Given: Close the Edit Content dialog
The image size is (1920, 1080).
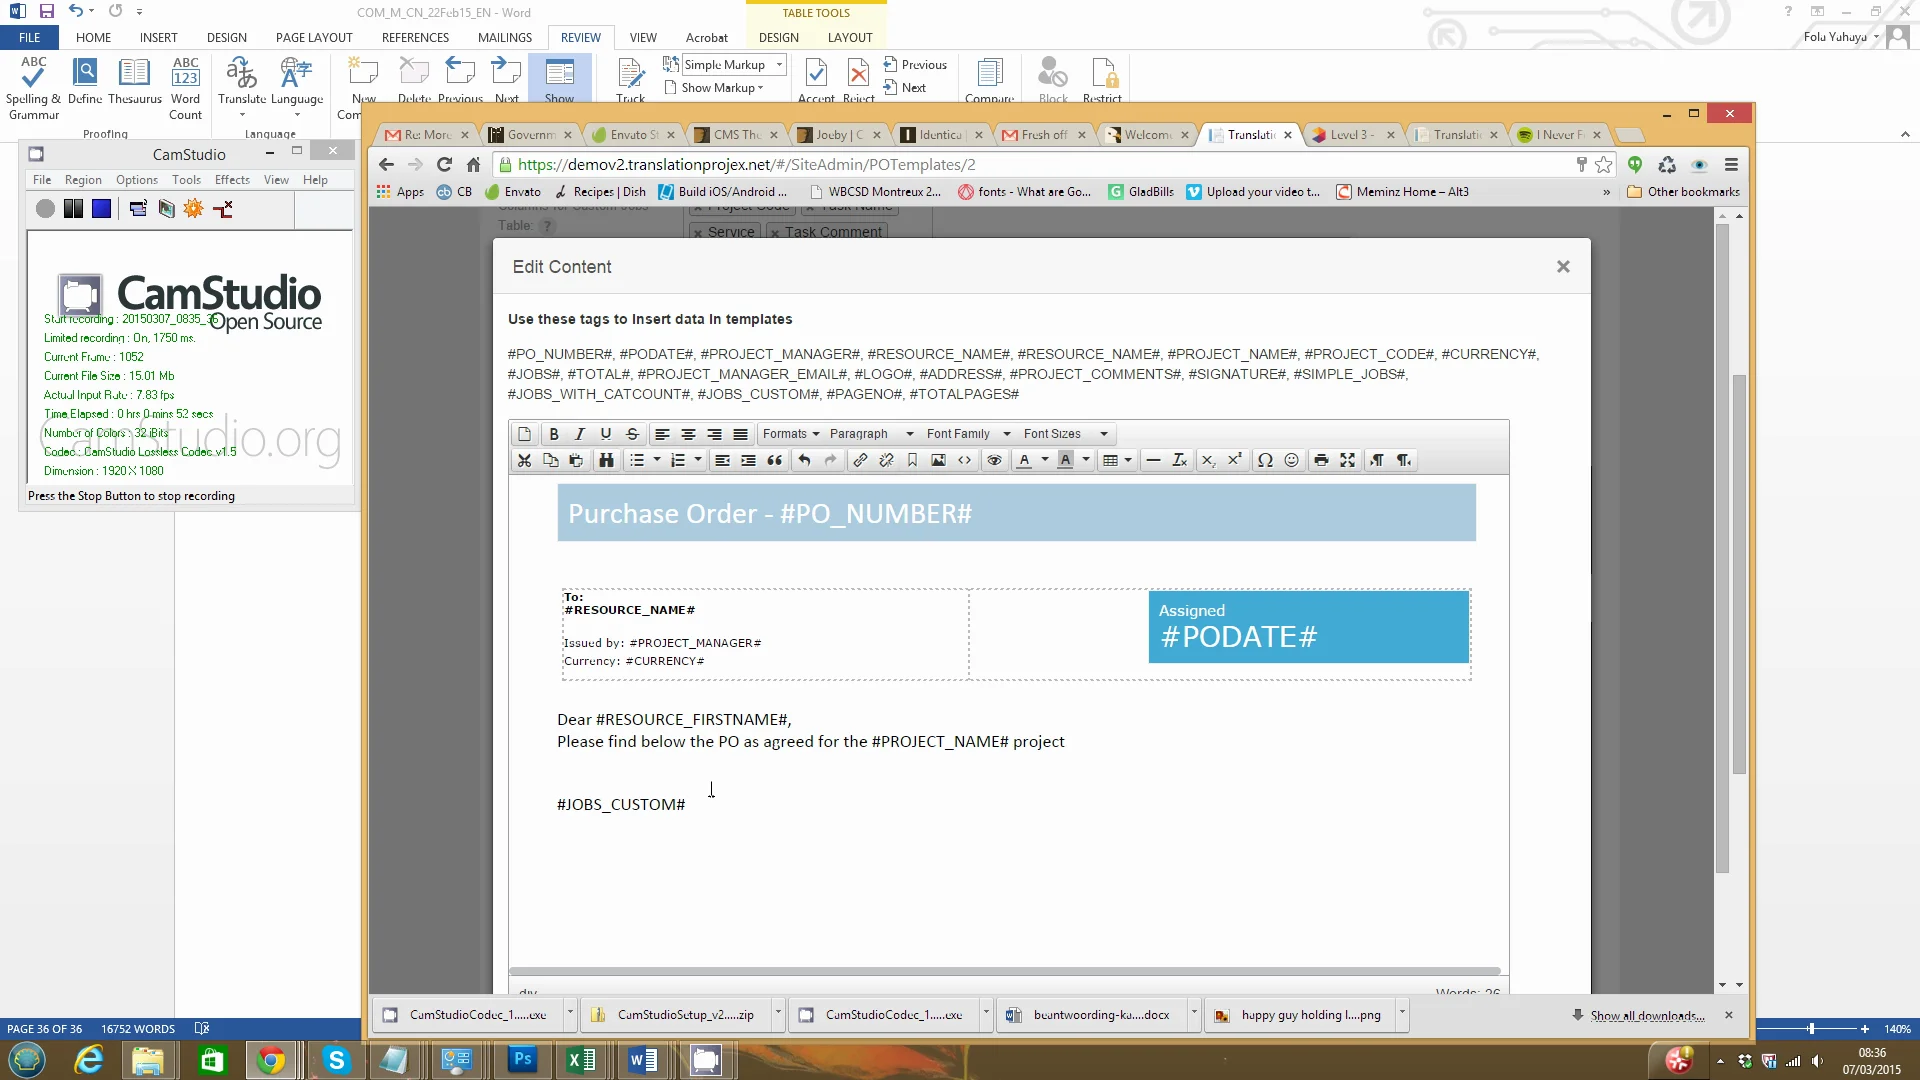Looking at the screenshot, I should click(x=1563, y=267).
